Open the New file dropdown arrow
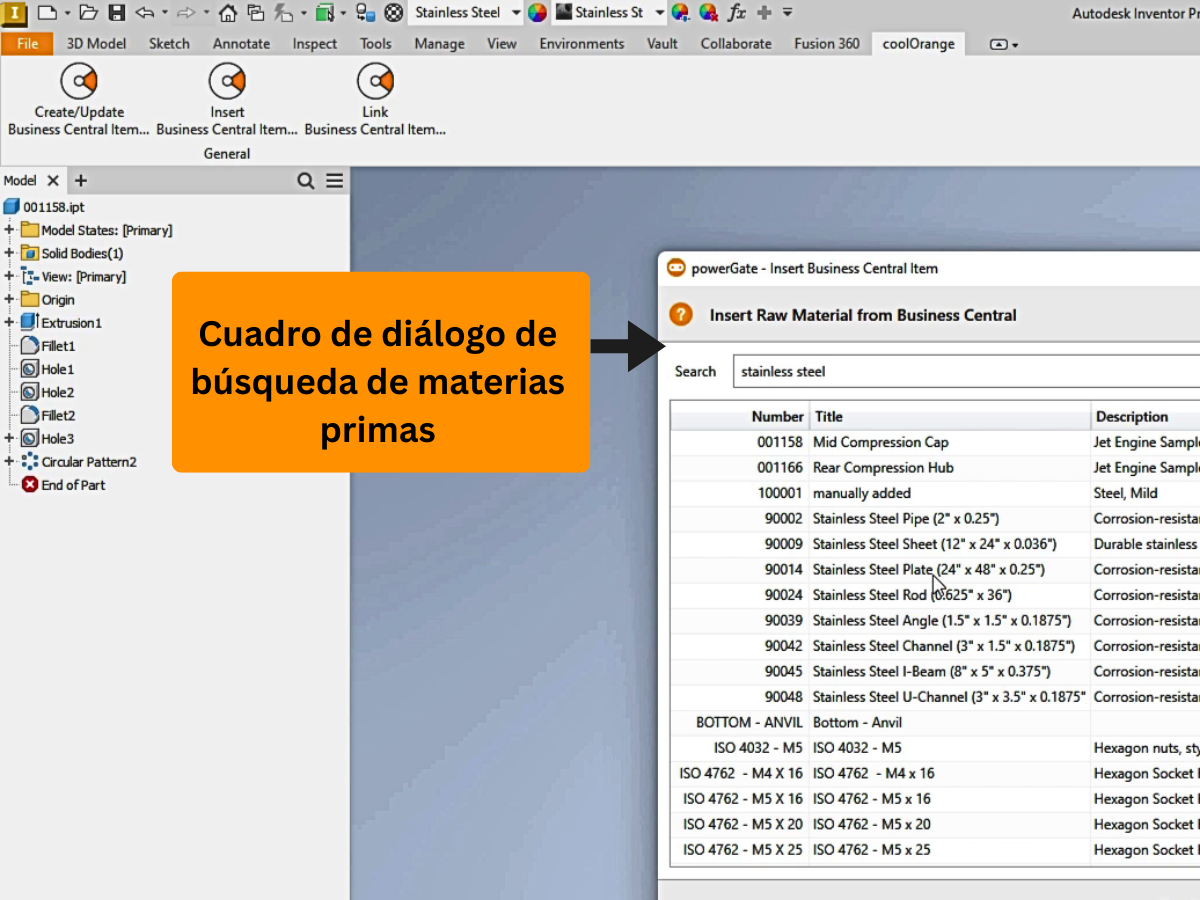Image resolution: width=1200 pixels, height=900 pixels. [67, 13]
